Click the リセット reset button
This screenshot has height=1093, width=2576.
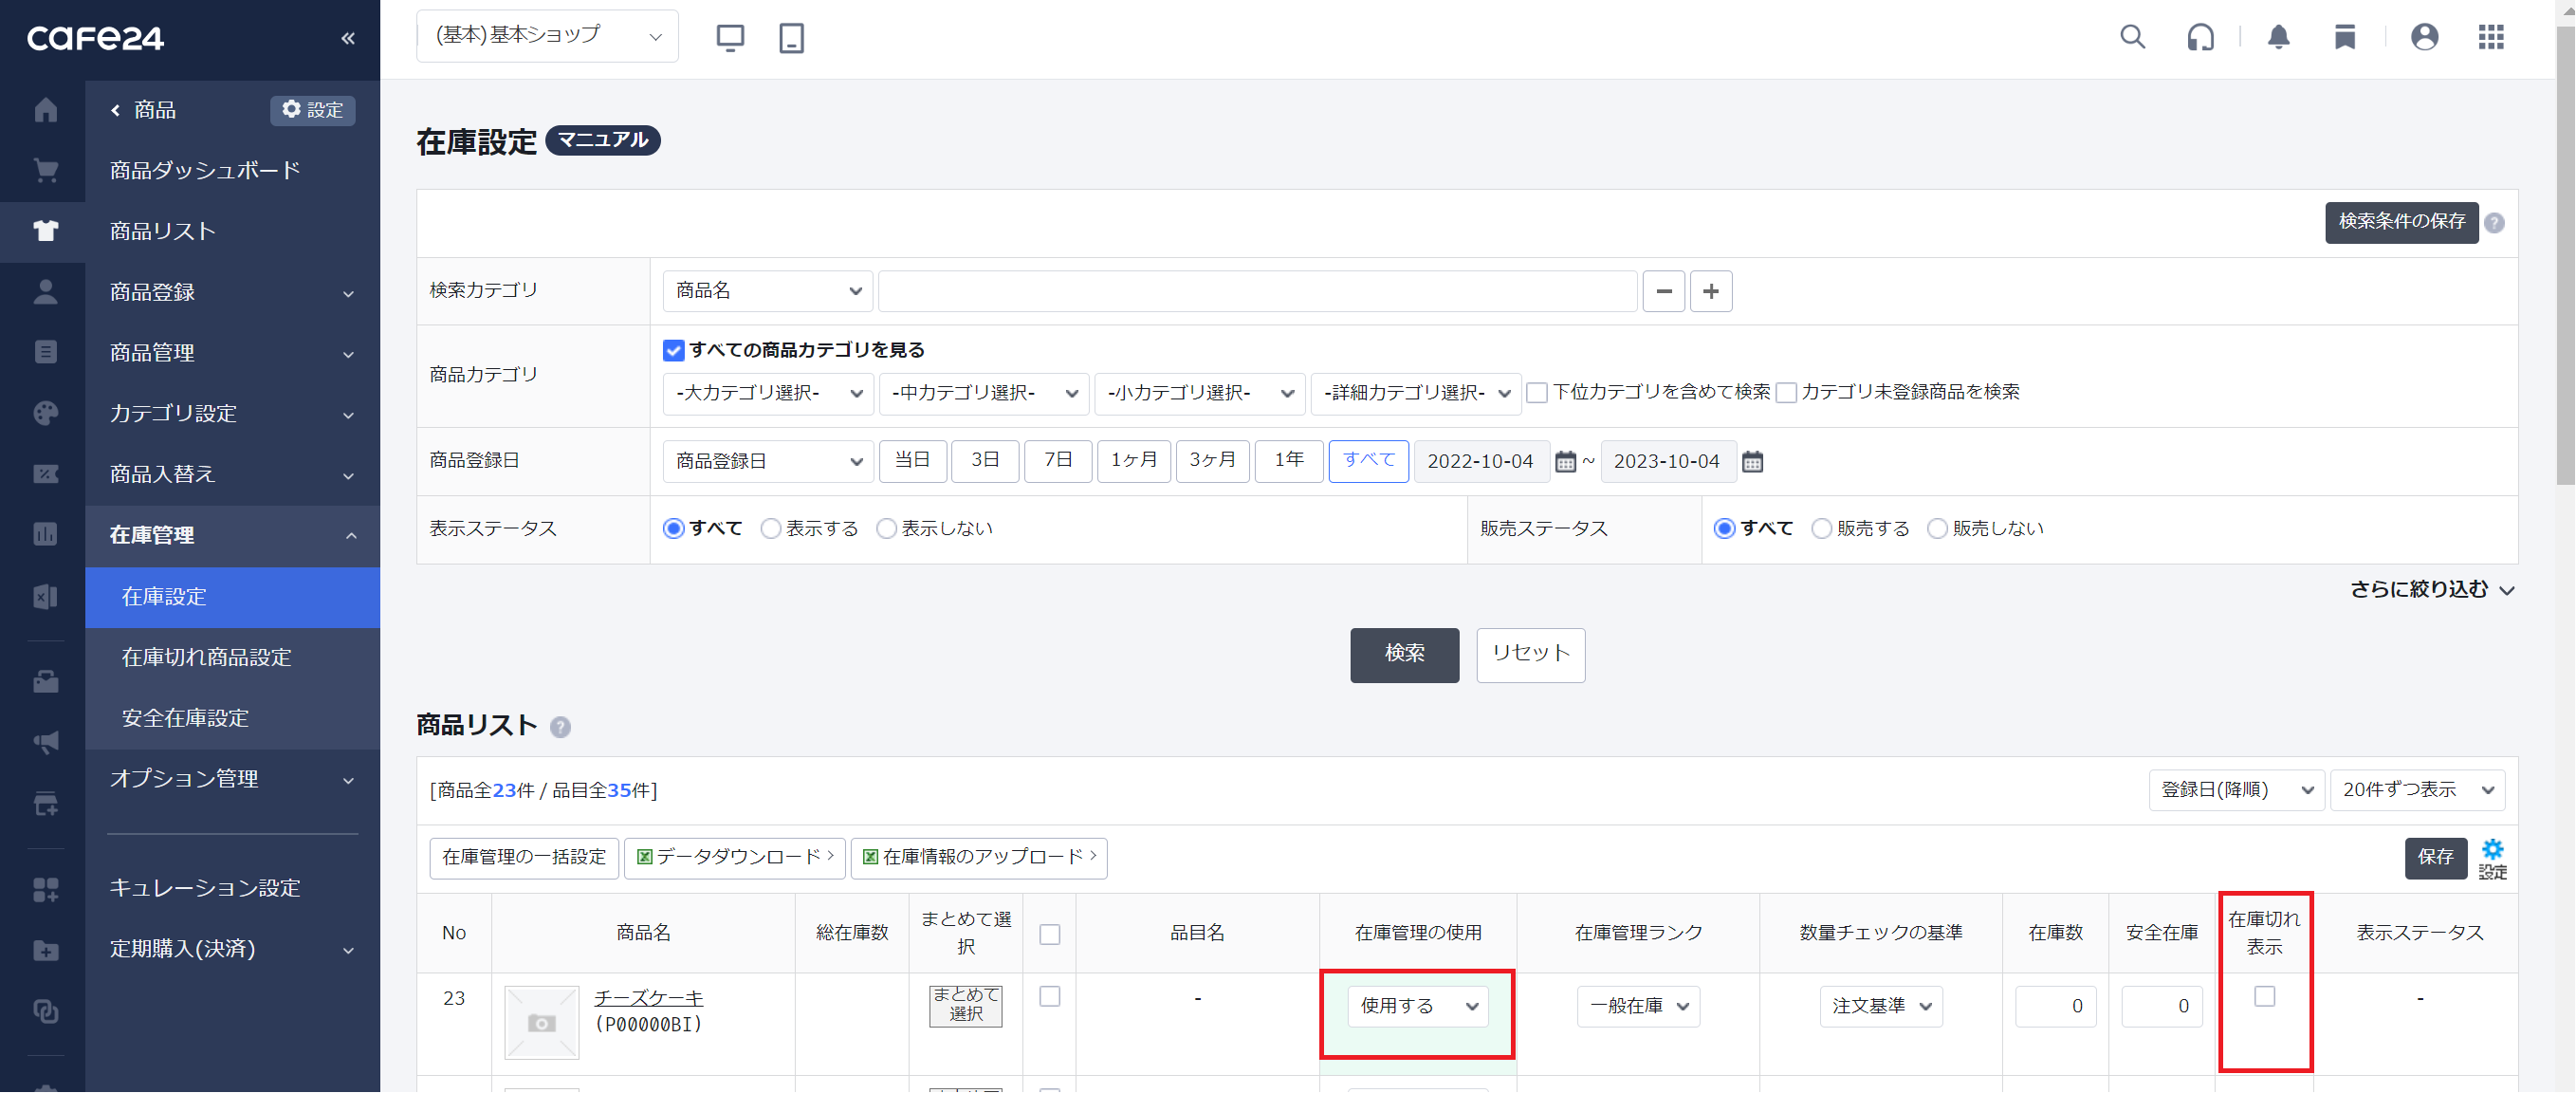click(1530, 655)
